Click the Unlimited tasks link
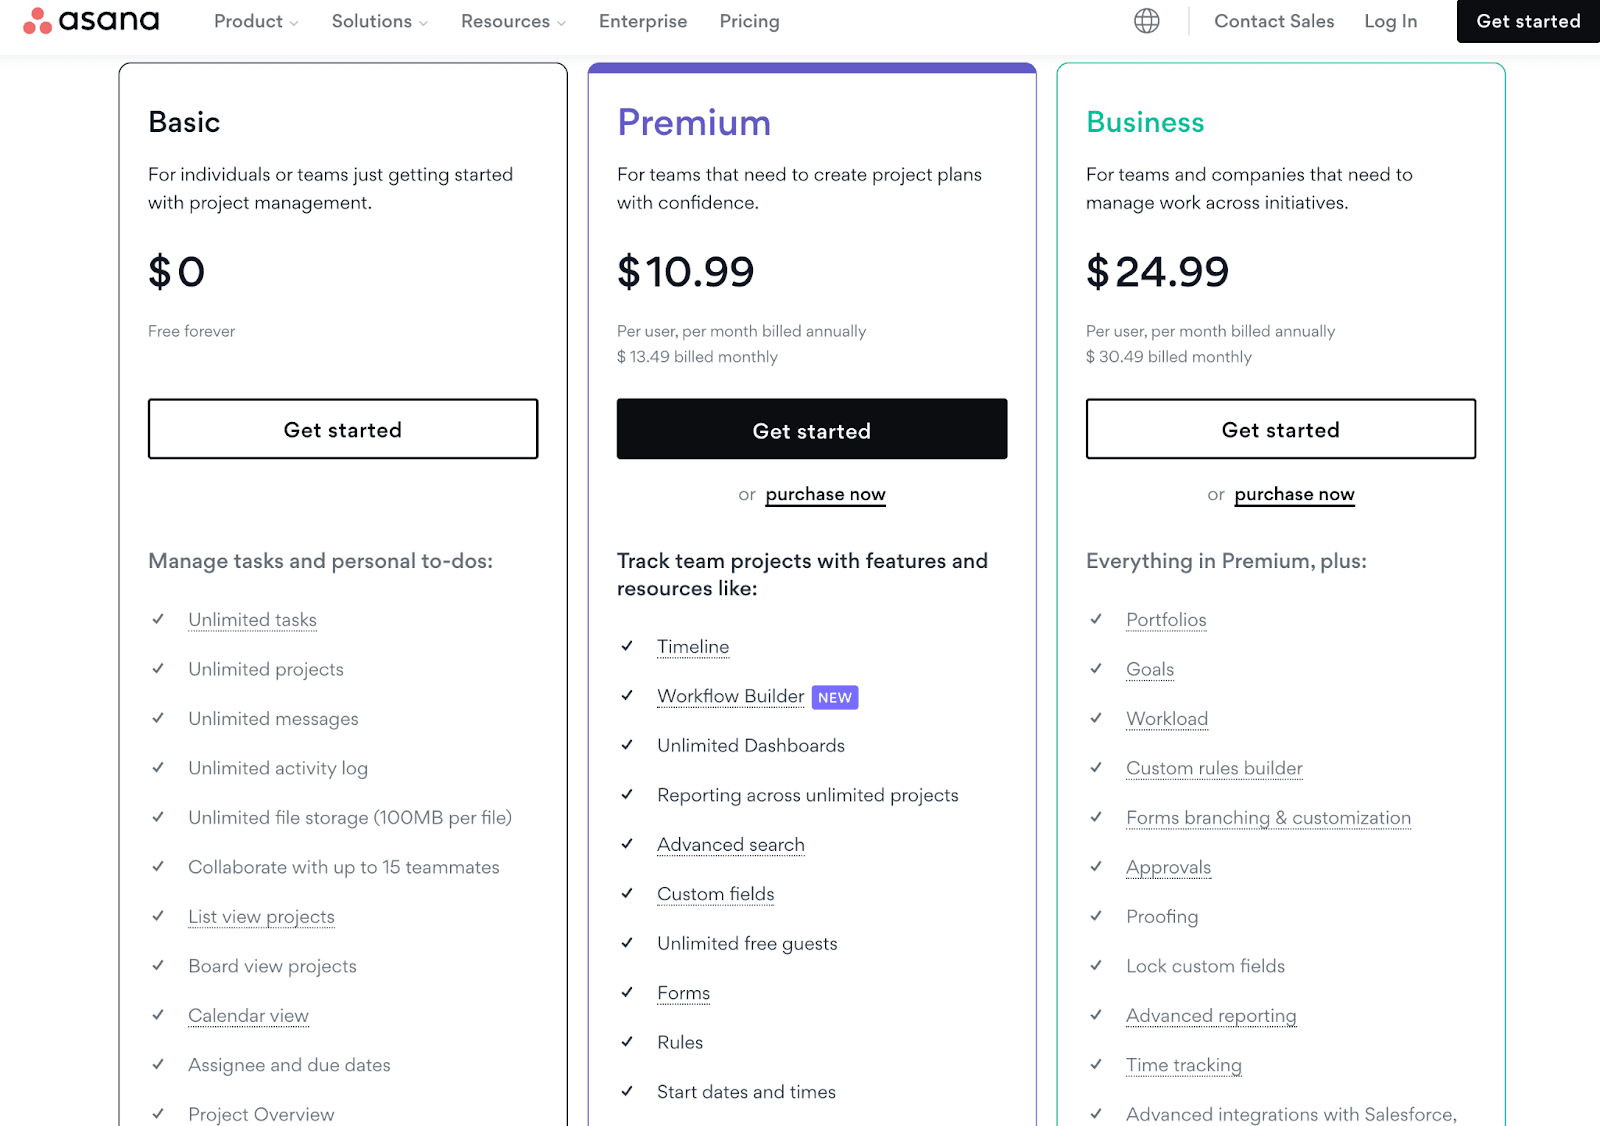This screenshot has width=1600, height=1126. point(252,620)
